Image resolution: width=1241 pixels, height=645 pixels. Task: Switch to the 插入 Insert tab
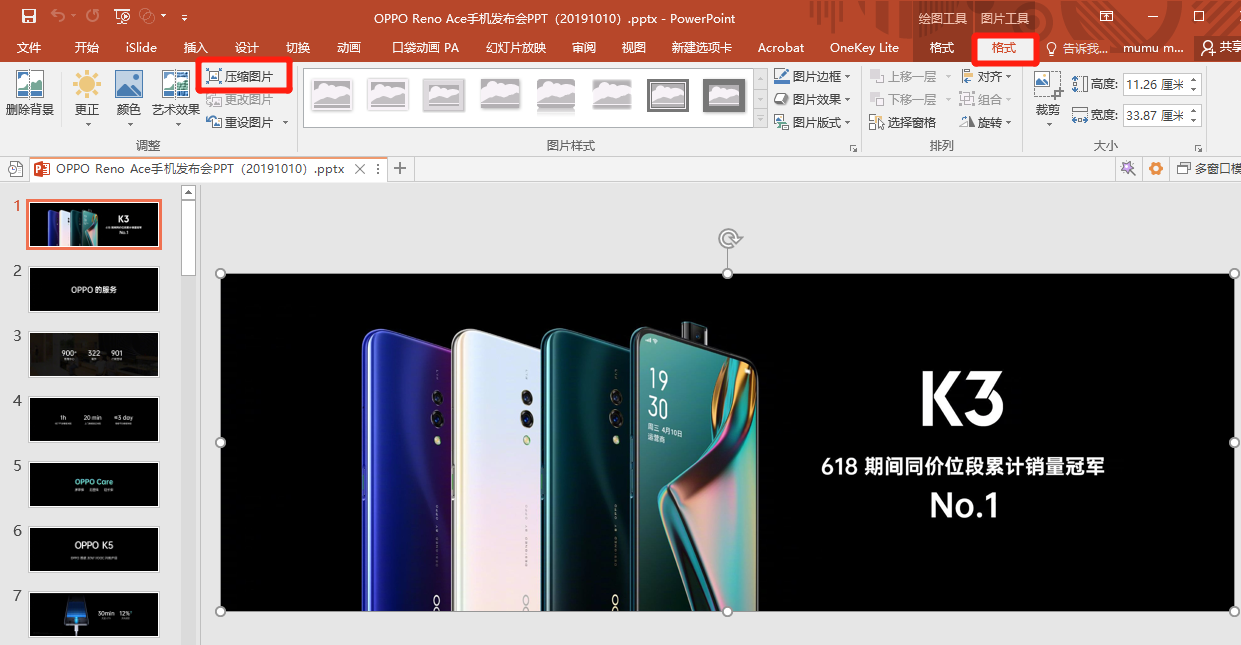click(x=196, y=47)
